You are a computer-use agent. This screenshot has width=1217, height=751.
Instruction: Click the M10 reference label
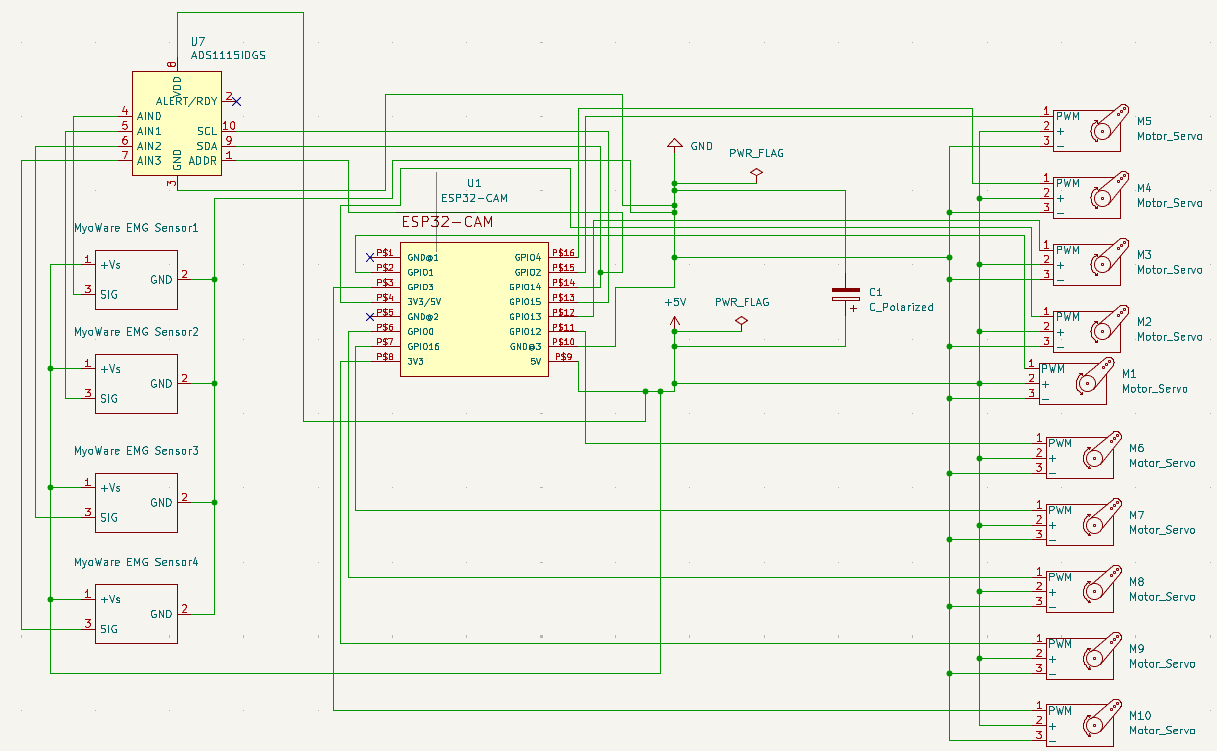1139,716
